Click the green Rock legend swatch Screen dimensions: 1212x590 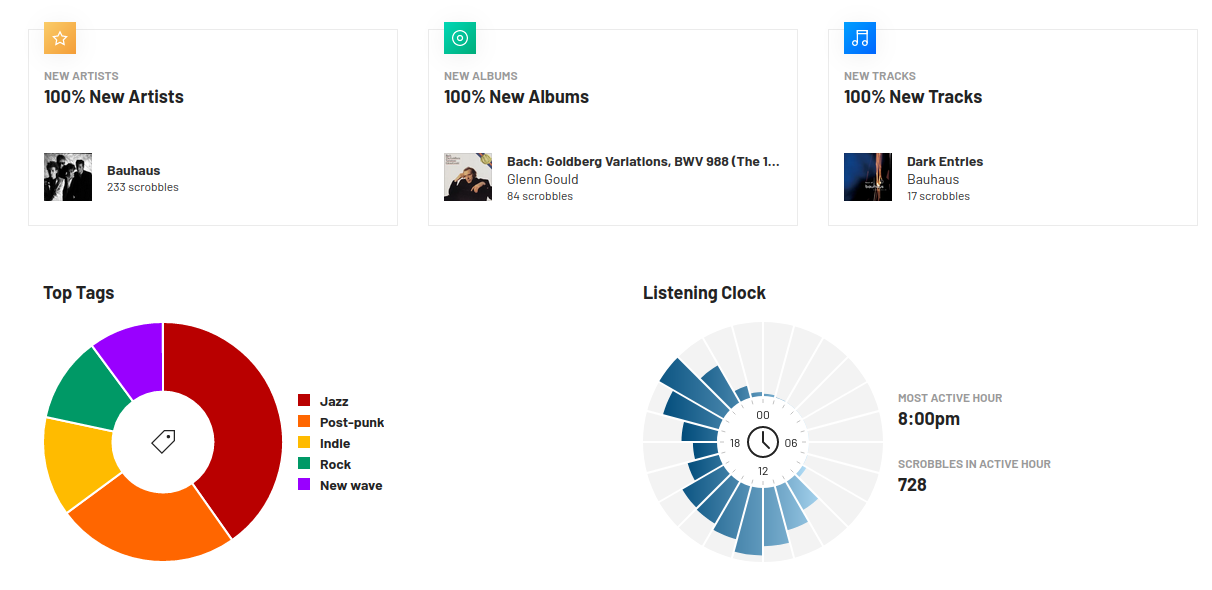click(x=304, y=464)
